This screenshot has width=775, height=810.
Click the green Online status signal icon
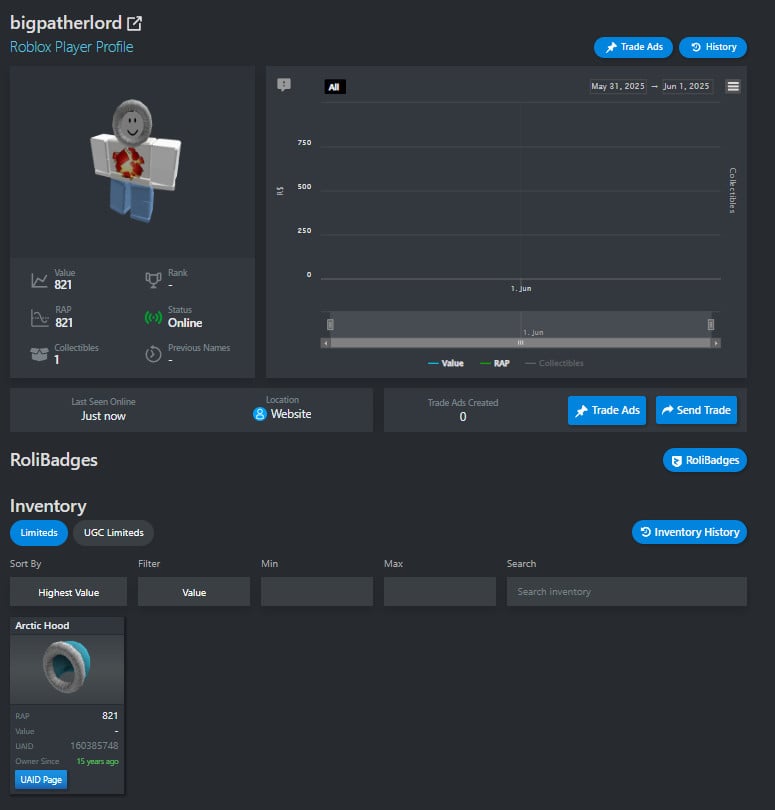[x=153, y=317]
